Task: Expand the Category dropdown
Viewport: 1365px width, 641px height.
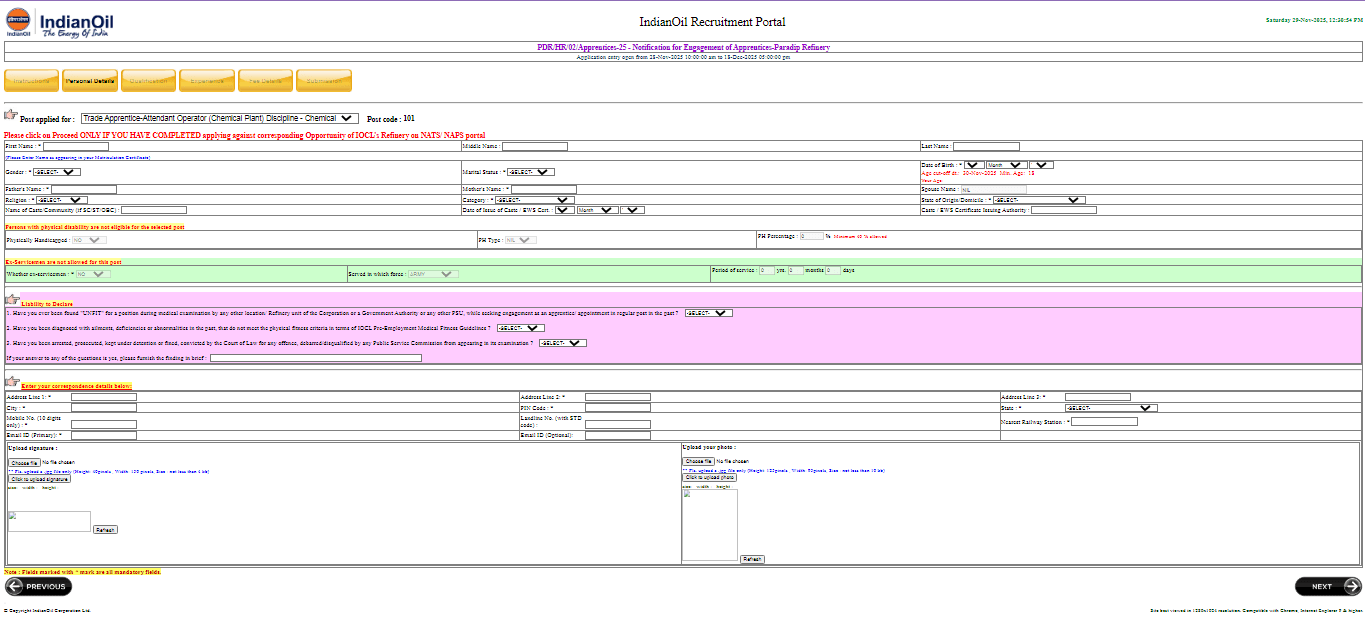Action: (533, 200)
